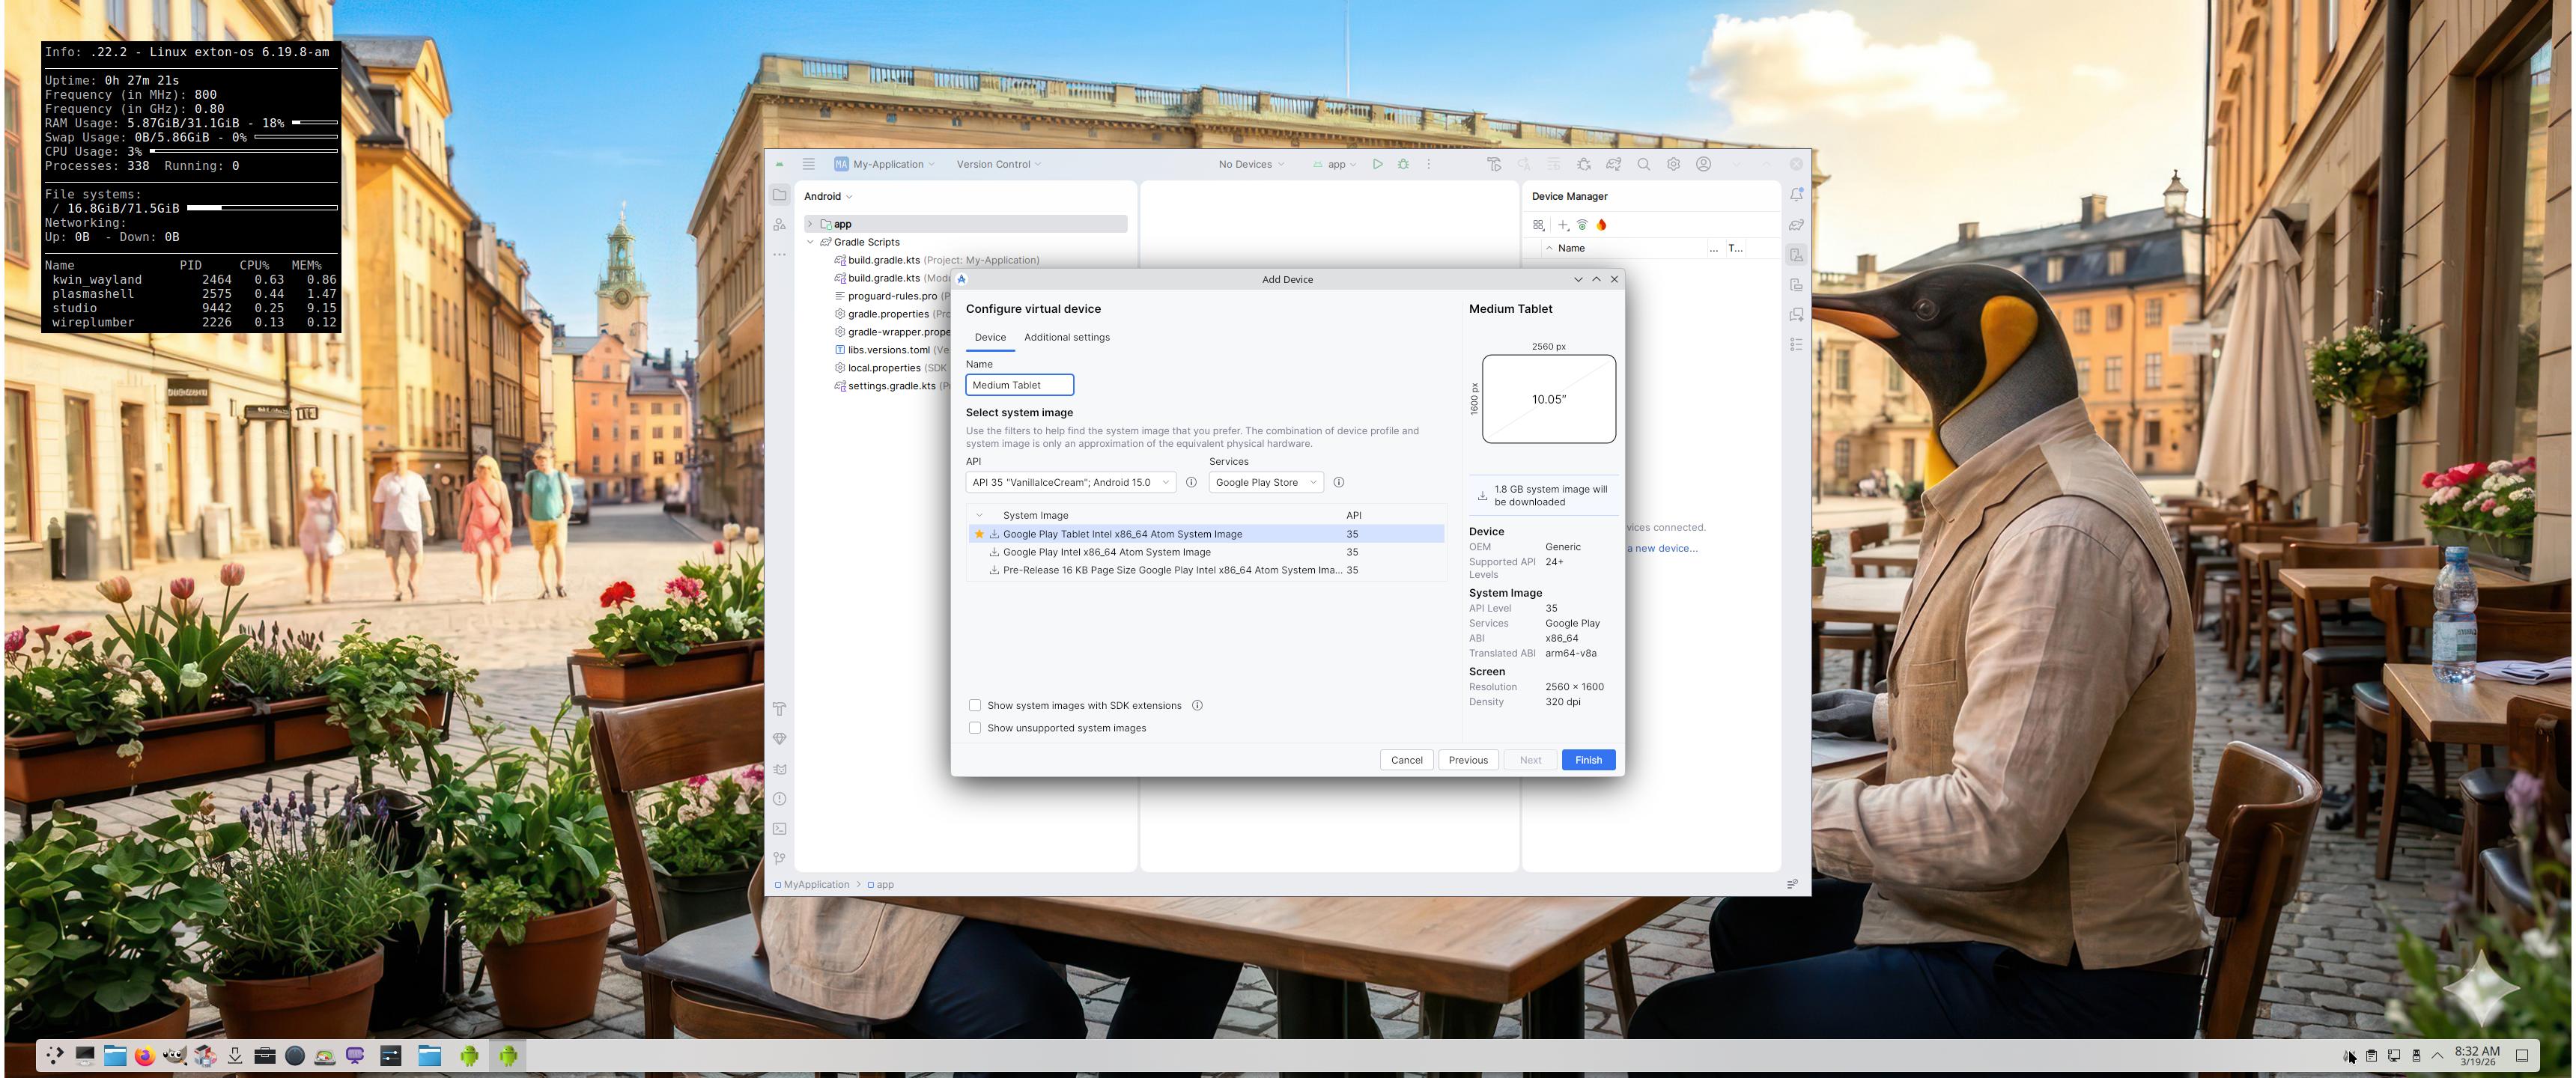This screenshot has width=2576, height=1078.
Task: Click the Previous button
Action: click(1467, 760)
